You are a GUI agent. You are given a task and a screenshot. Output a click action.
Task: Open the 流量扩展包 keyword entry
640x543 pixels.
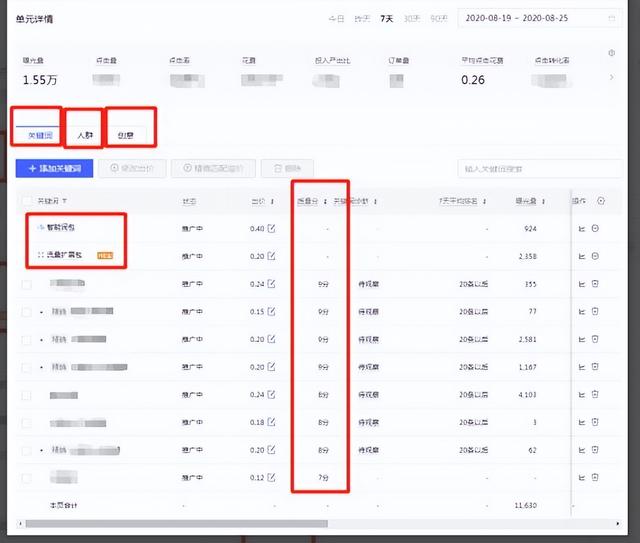point(64,255)
